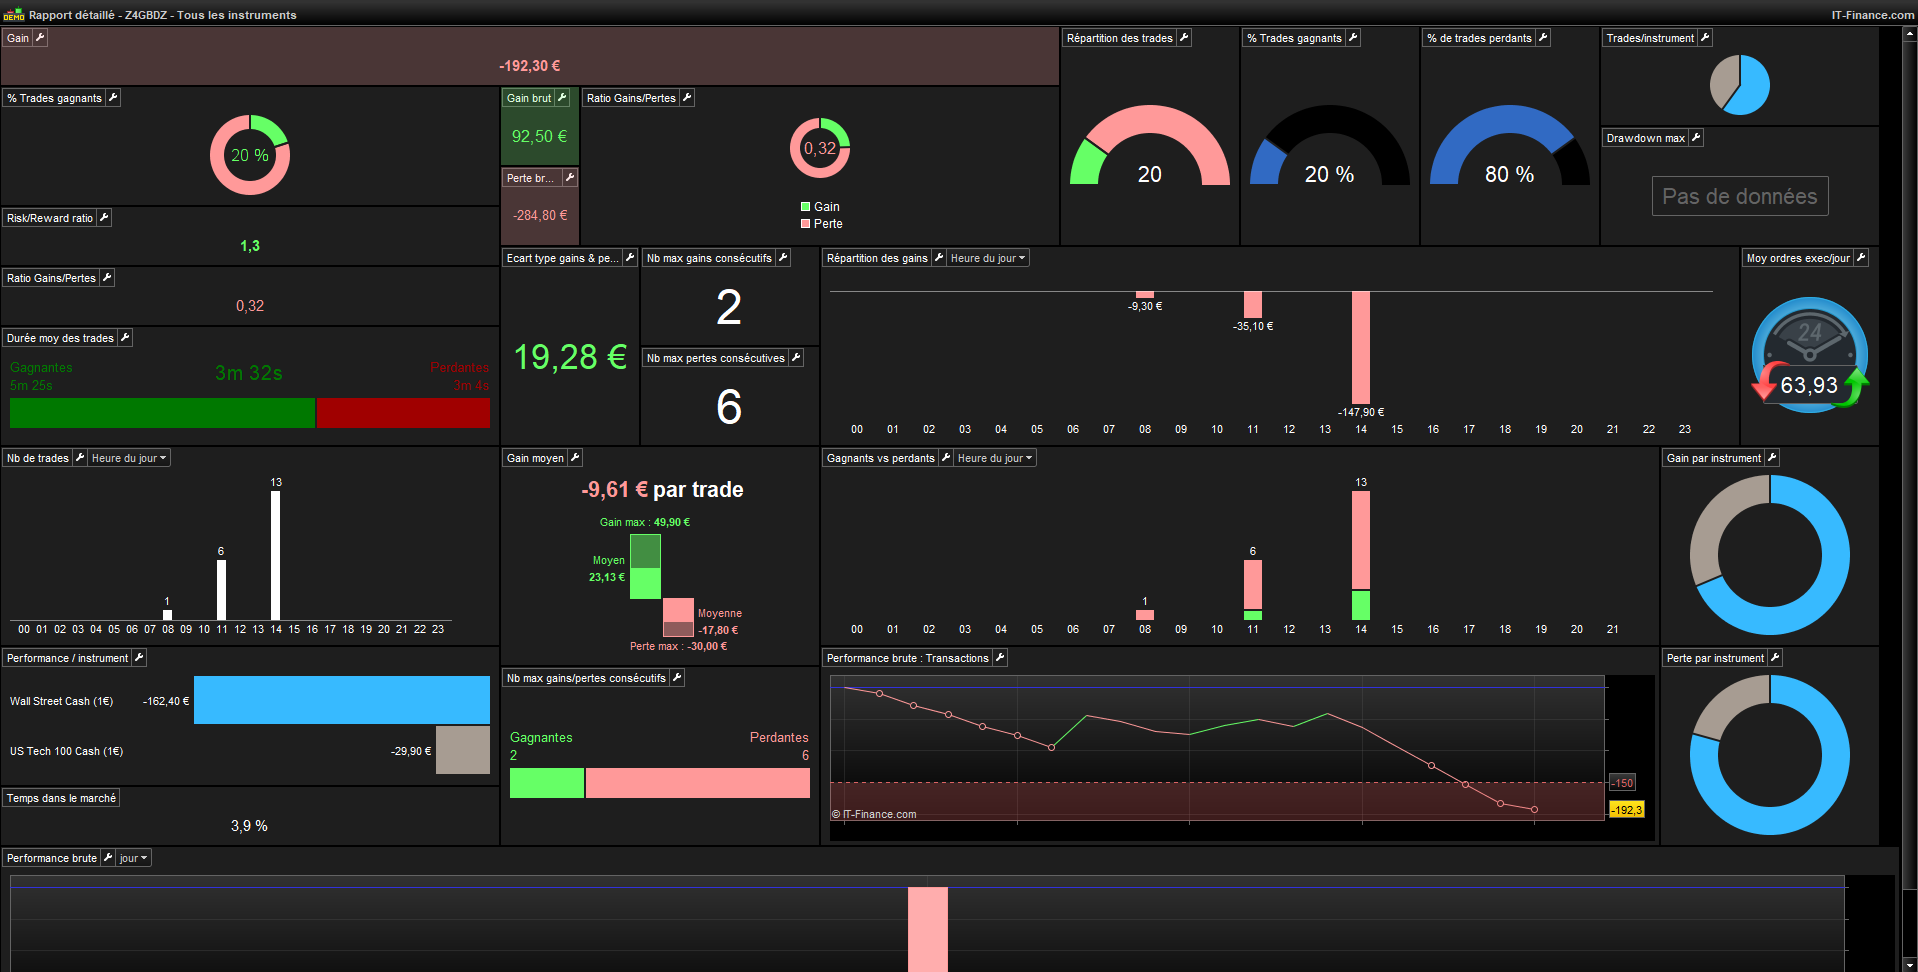Viewport: 1918px width, 972px height.
Task: Click blue Wall Street Cash performance bar
Action: (x=342, y=700)
